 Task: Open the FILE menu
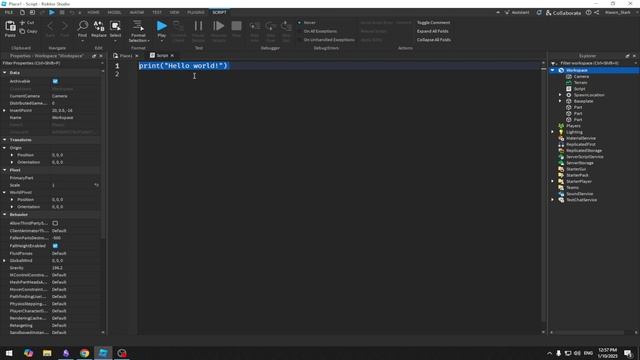(9, 13)
